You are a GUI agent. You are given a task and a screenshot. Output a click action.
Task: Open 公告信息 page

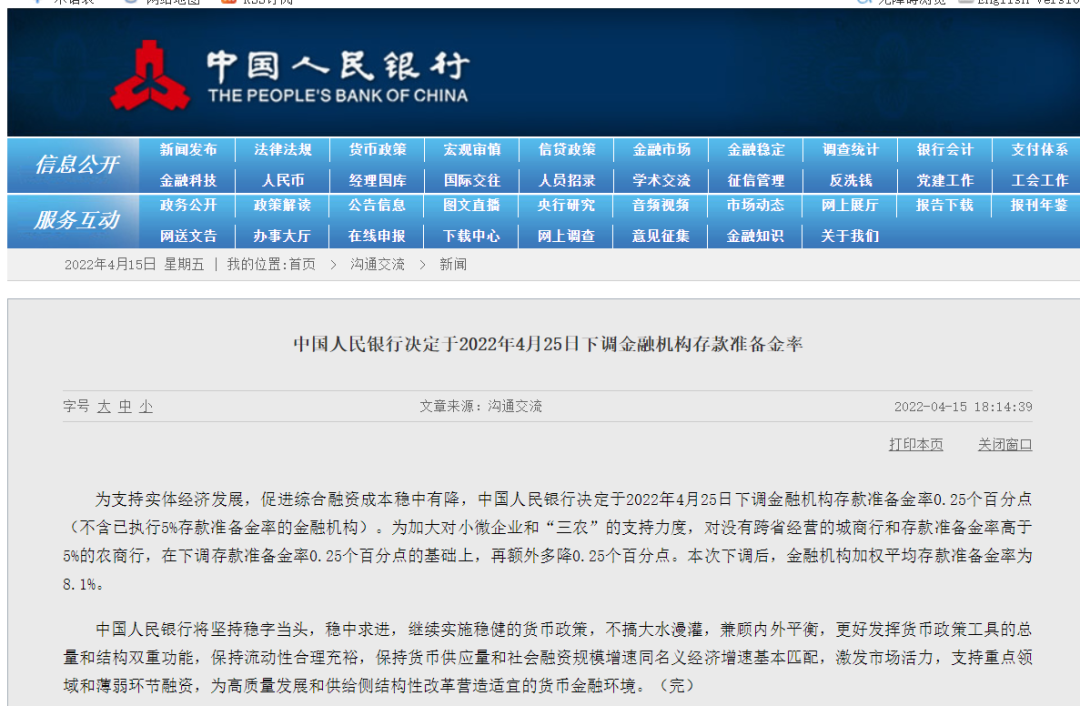pyautogui.click(x=377, y=205)
